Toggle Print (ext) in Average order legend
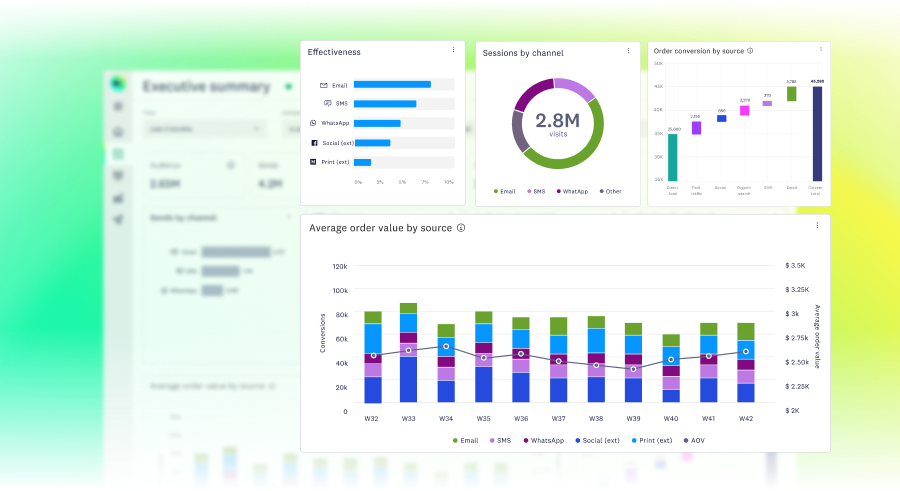Image resolution: width=900 pixels, height=491 pixels. (x=647, y=440)
